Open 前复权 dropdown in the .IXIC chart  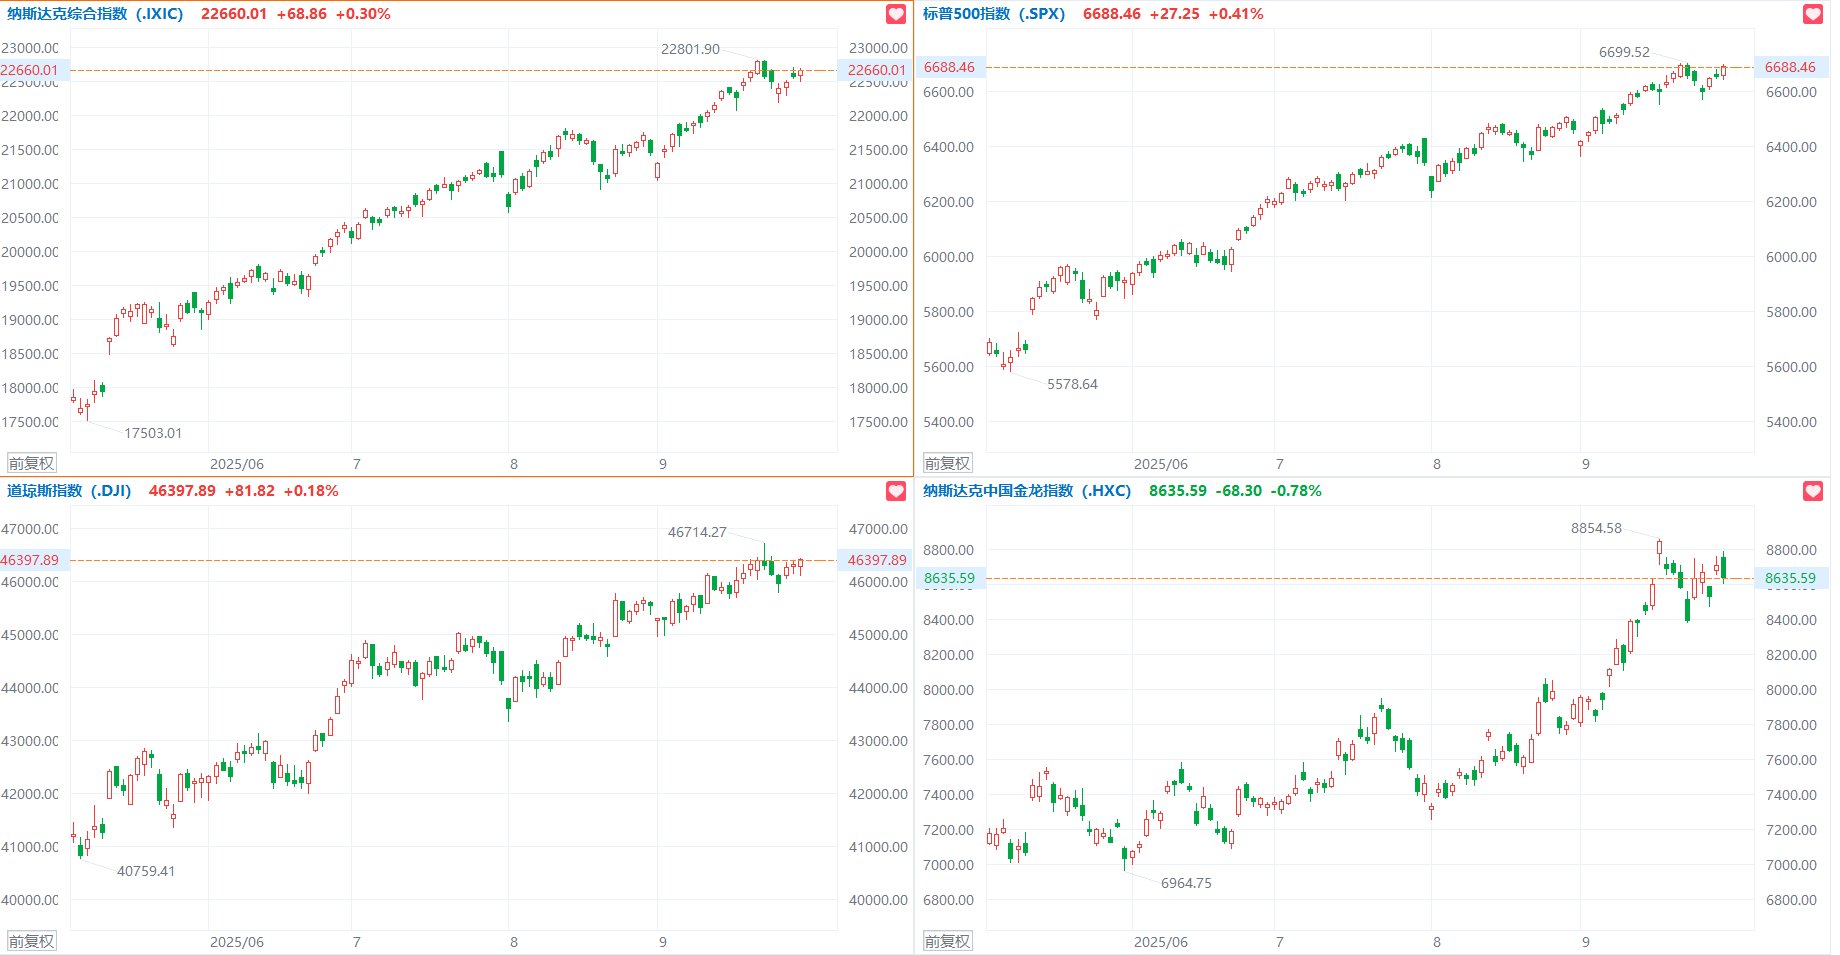tap(32, 463)
